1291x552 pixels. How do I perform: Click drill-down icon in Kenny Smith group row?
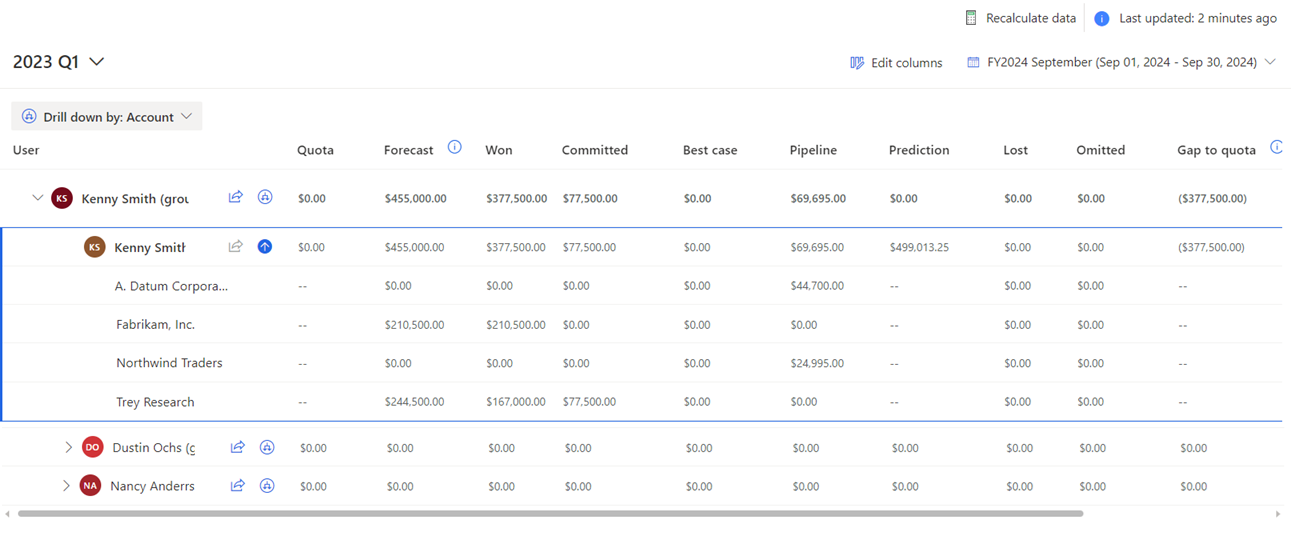click(x=265, y=198)
